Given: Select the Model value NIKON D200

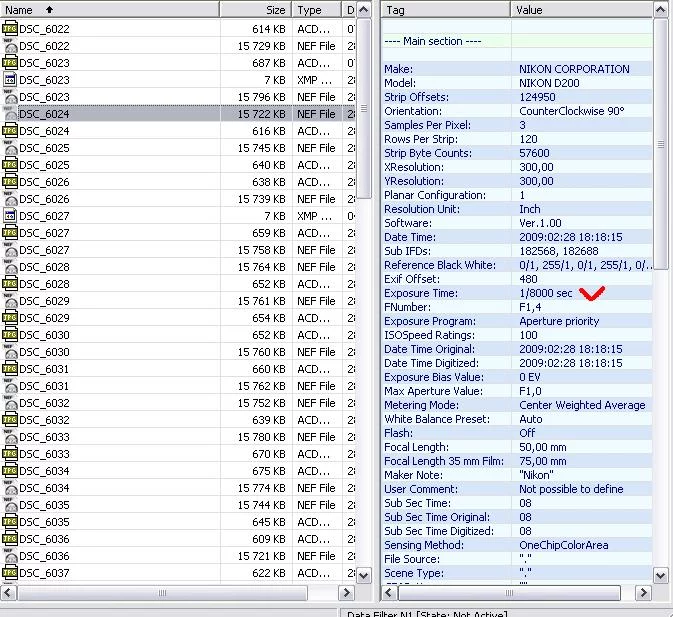Looking at the screenshot, I should click(549, 83).
